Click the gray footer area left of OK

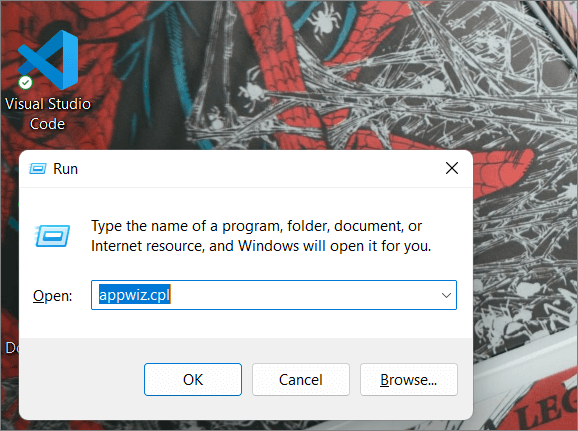coord(81,379)
